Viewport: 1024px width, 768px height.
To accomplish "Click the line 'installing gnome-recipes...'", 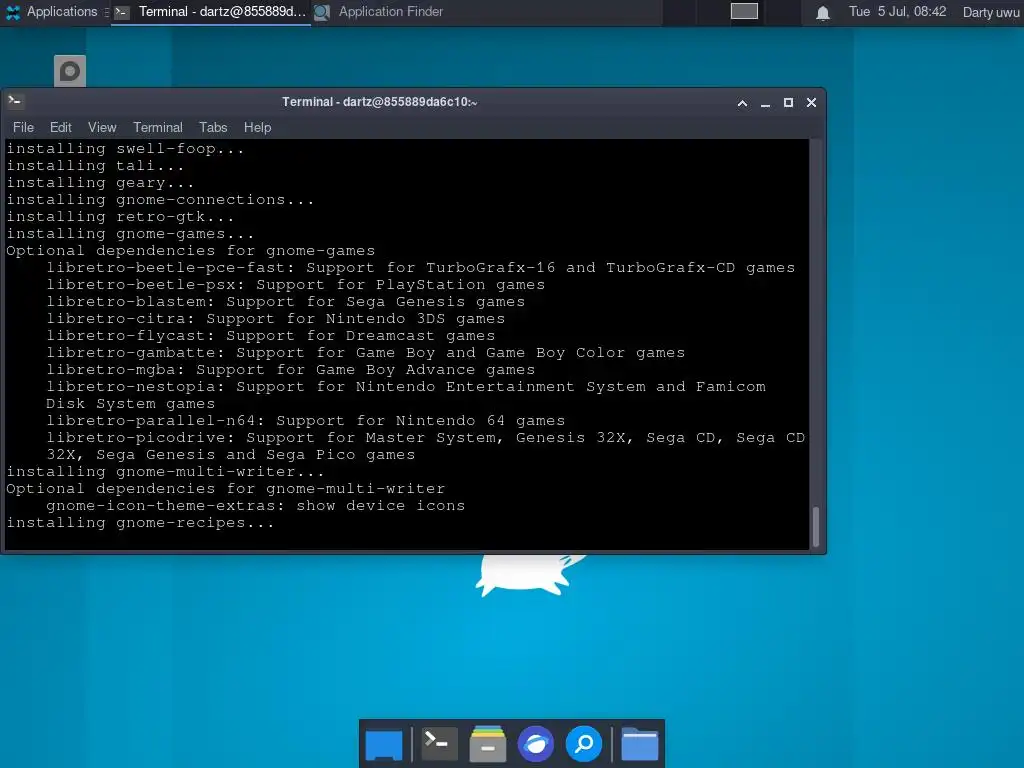I will pyautogui.click(x=140, y=522).
